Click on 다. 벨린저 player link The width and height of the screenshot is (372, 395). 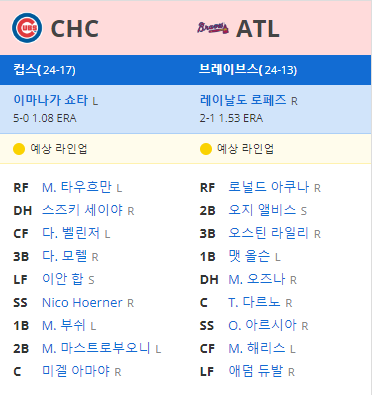click(71, 233)
